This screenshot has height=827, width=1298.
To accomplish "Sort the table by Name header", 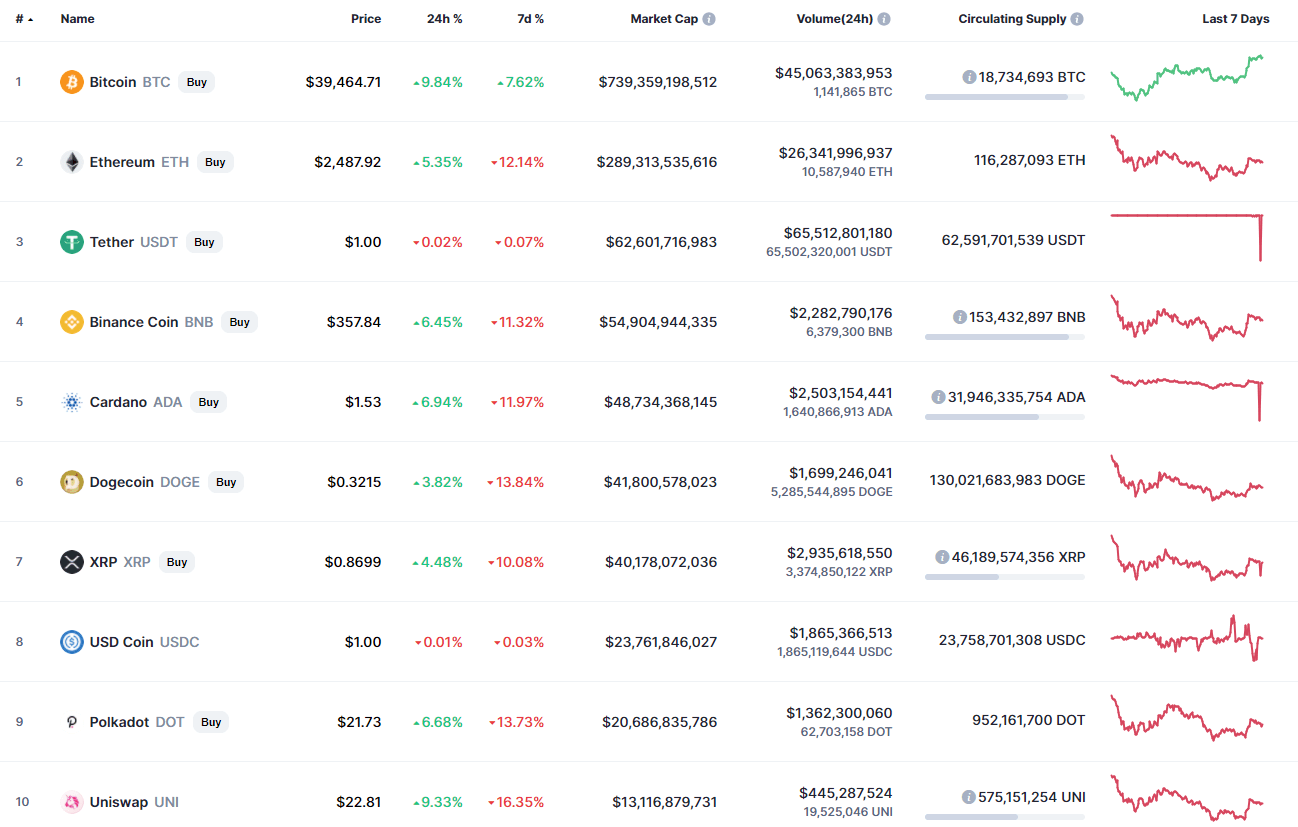I will (x=75, y=19).
